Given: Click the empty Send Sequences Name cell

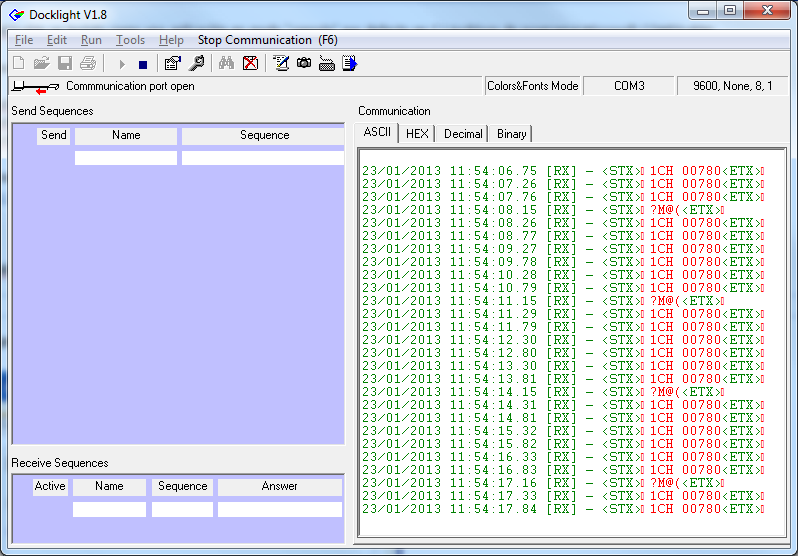Looking at the screenshot, I should pos(126,158).
